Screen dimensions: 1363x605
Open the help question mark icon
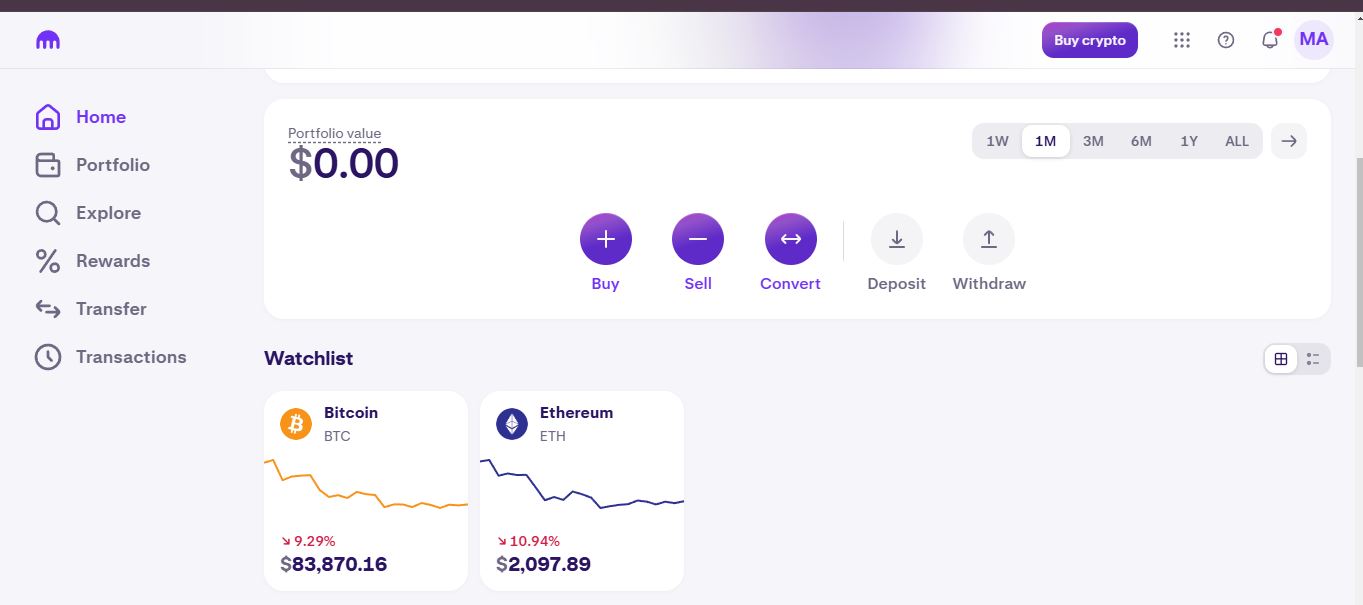pos(1226,40)
